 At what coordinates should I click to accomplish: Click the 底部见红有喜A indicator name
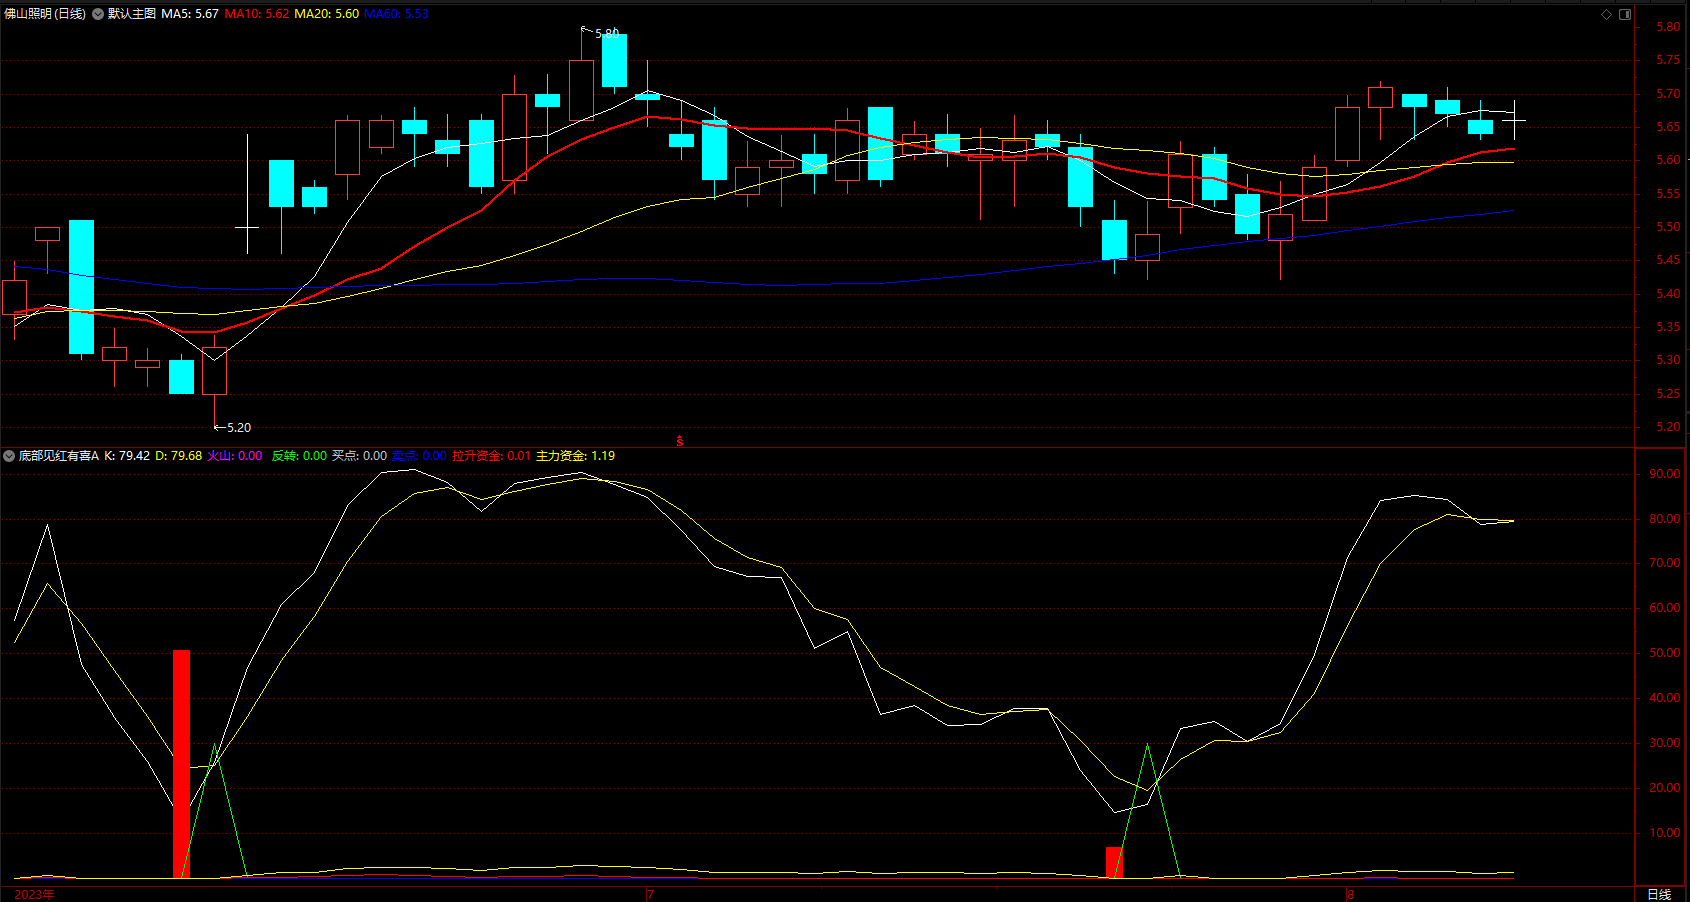59,456
